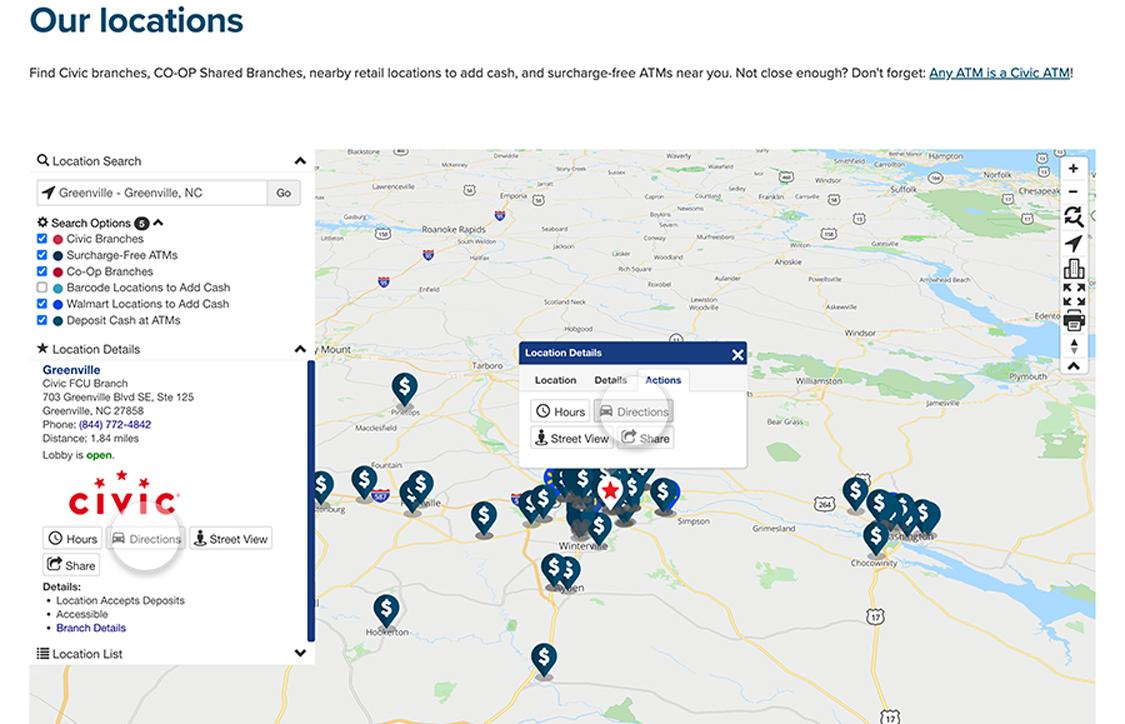Click the 'Lobby is open.' status text

78,455
